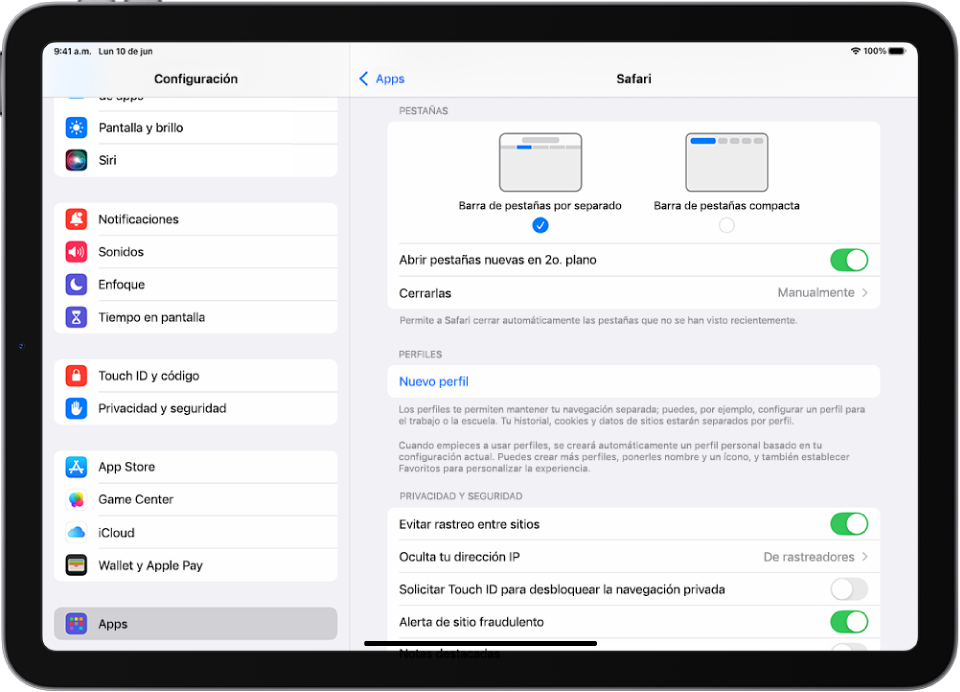Screen dimensions: 960x692
Task: Open the Cerrarlas options showing Manualmente
Action: click(820, 293)
